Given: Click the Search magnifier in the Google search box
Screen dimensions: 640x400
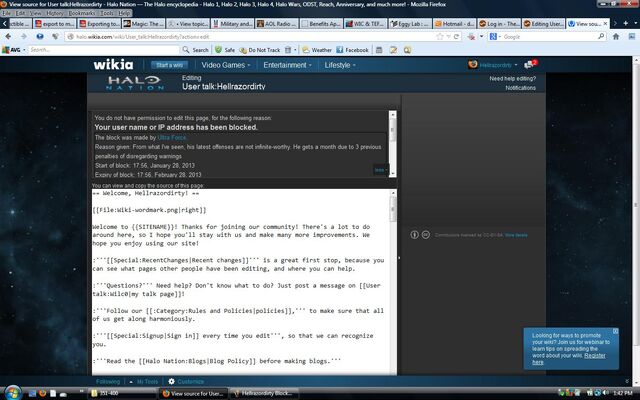Looking at the screenshot, I should coord(601,36).
